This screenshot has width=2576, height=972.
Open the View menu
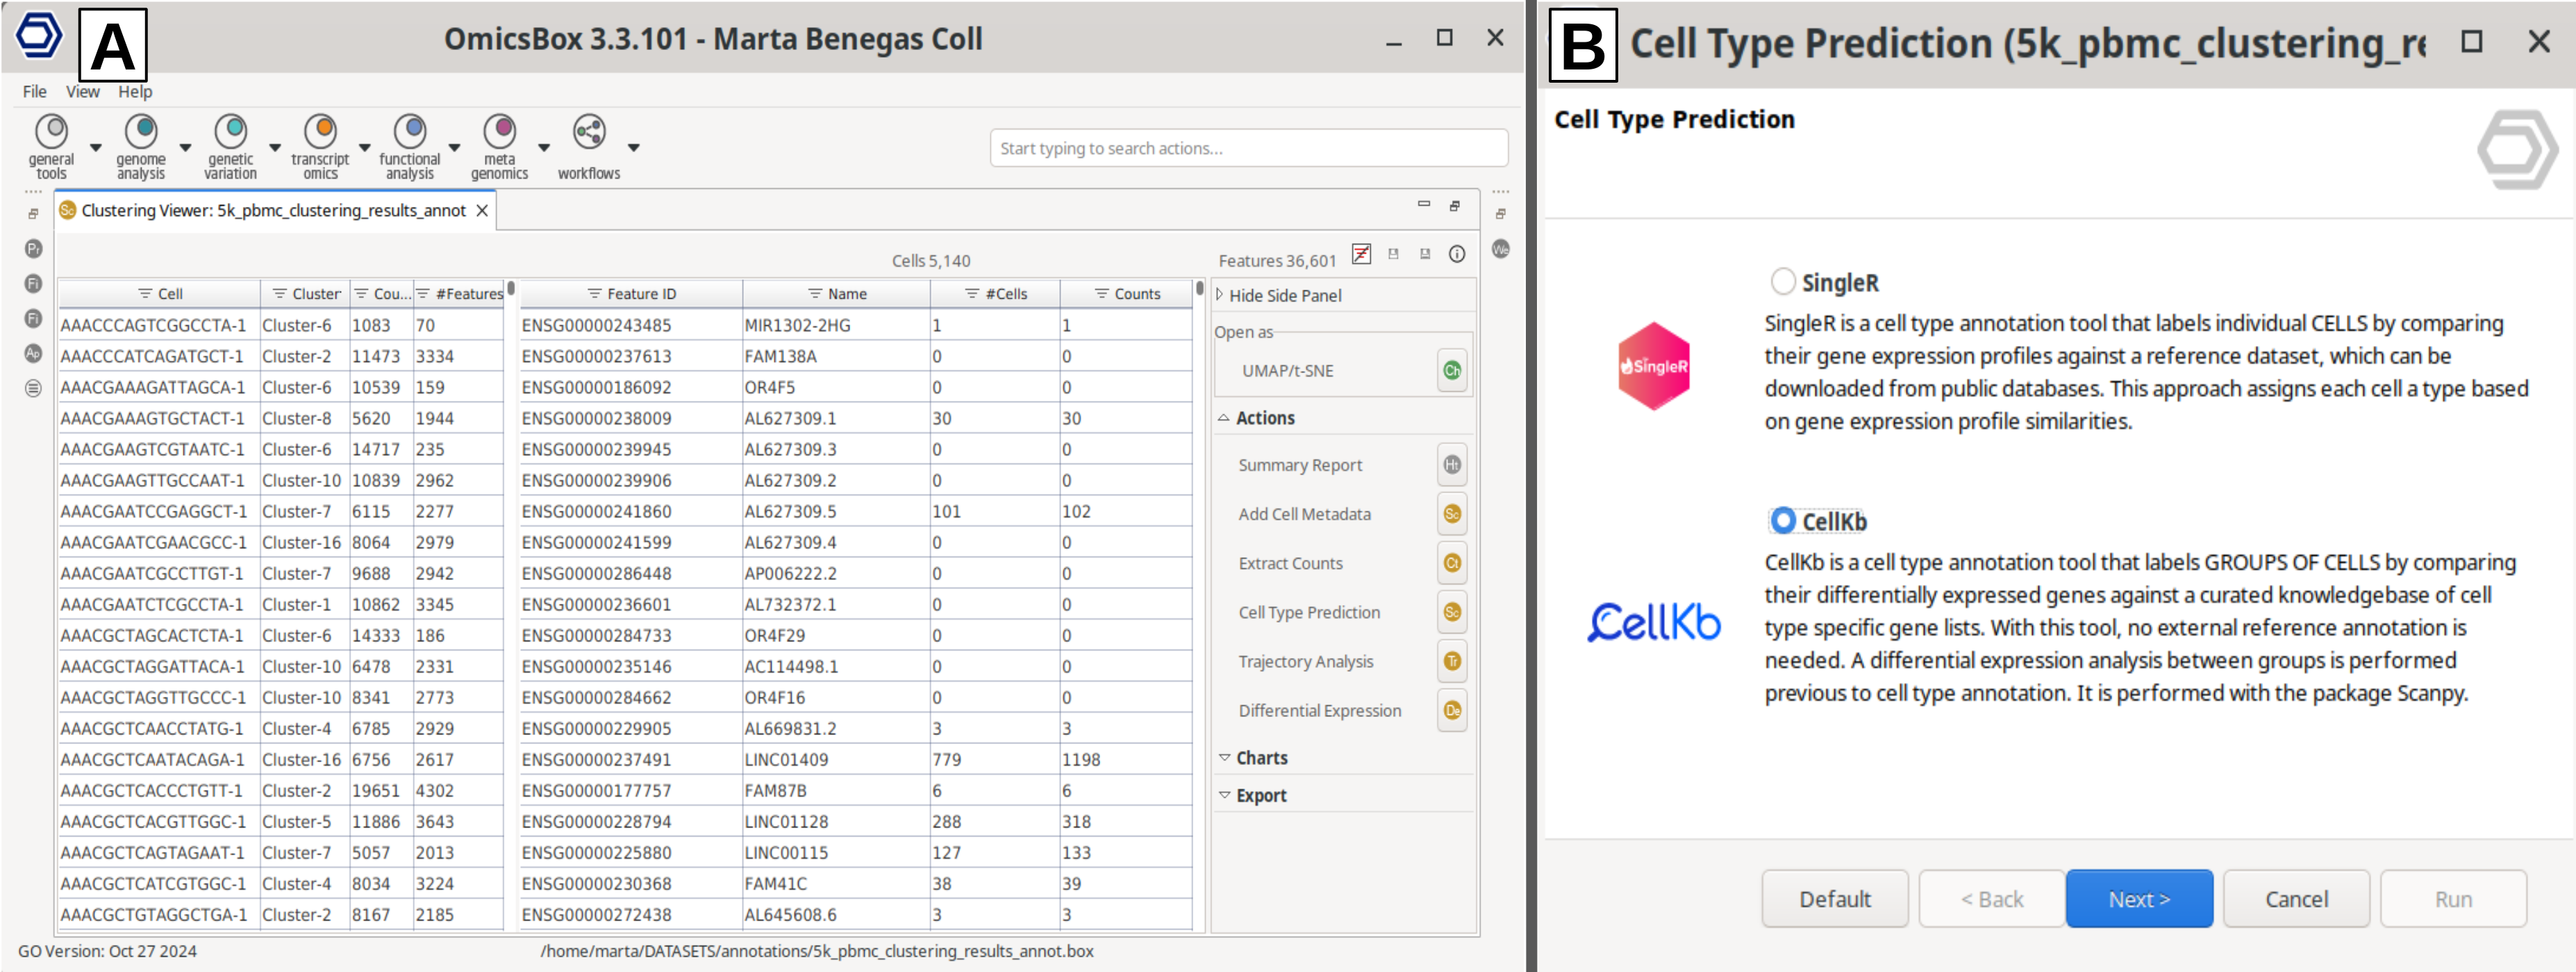(x=82, y=92)
